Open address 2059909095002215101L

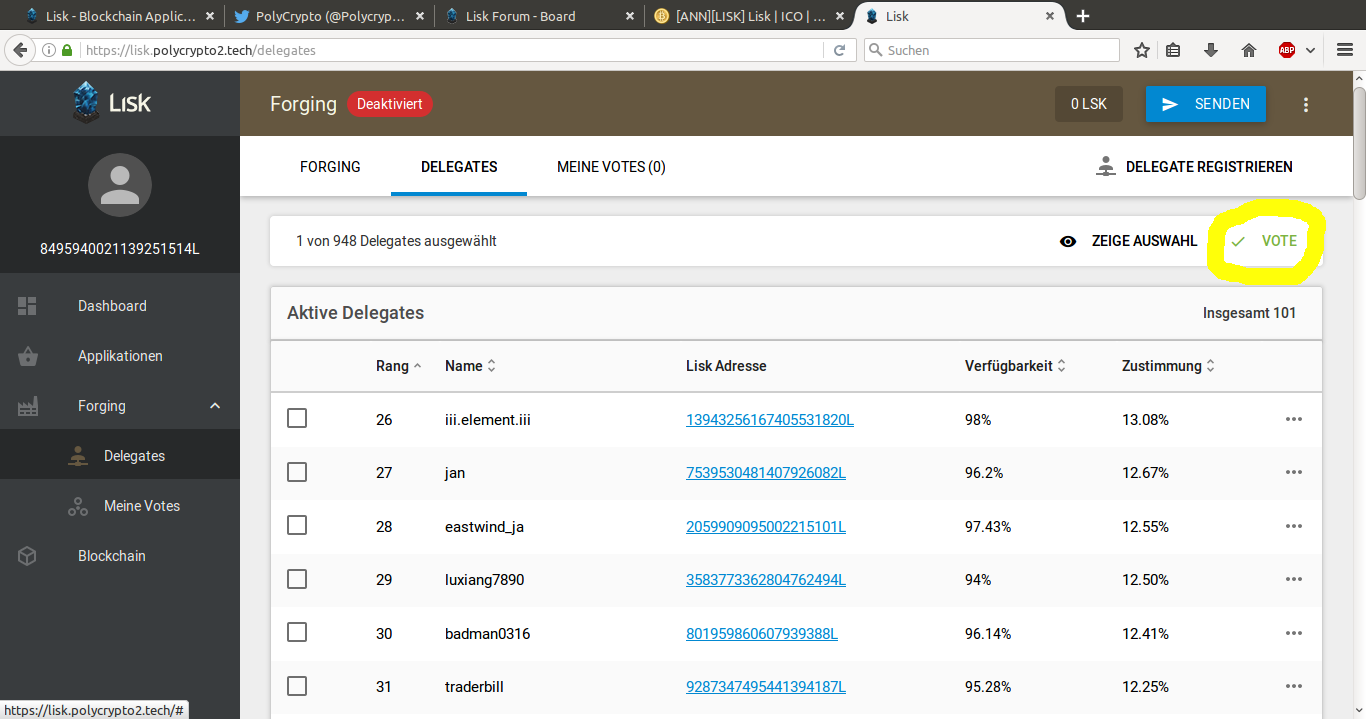766,527
